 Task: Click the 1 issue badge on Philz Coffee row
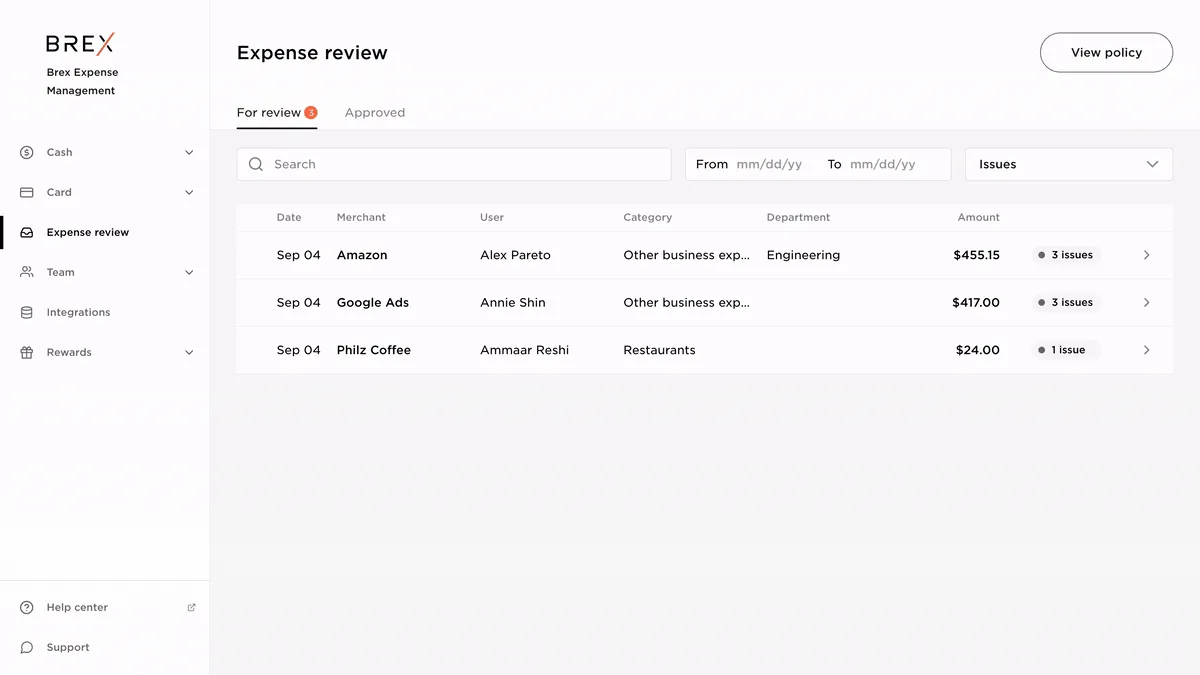pyautogui.click(x=1066, y=350)
